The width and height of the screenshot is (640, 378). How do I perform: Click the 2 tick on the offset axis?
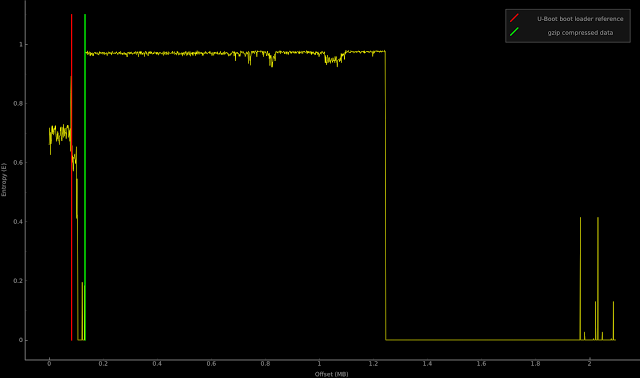pos(589,364)
